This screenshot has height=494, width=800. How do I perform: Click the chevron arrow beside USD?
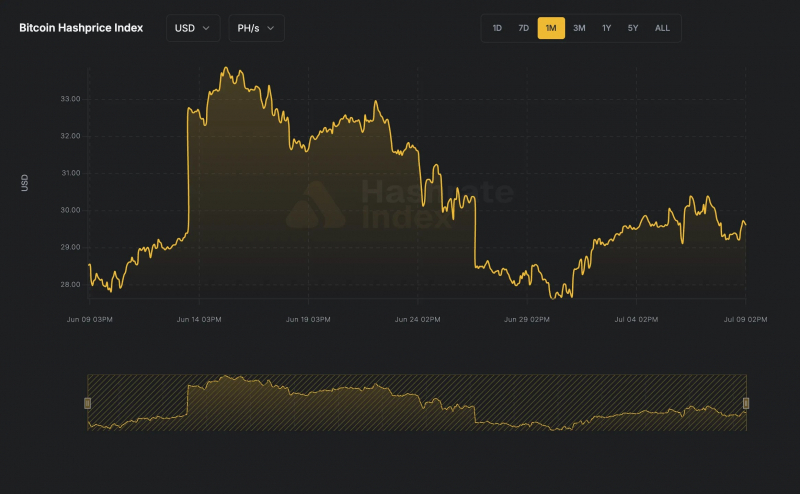coord(206,28)
